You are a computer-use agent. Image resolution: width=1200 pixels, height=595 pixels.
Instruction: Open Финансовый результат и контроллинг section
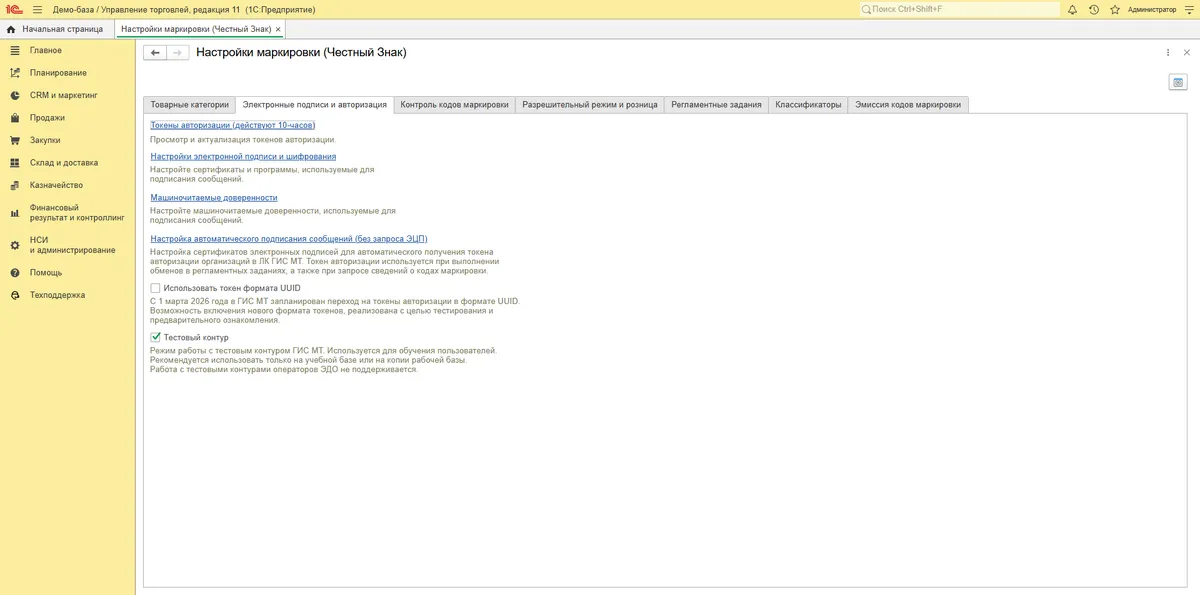(77, 212)
